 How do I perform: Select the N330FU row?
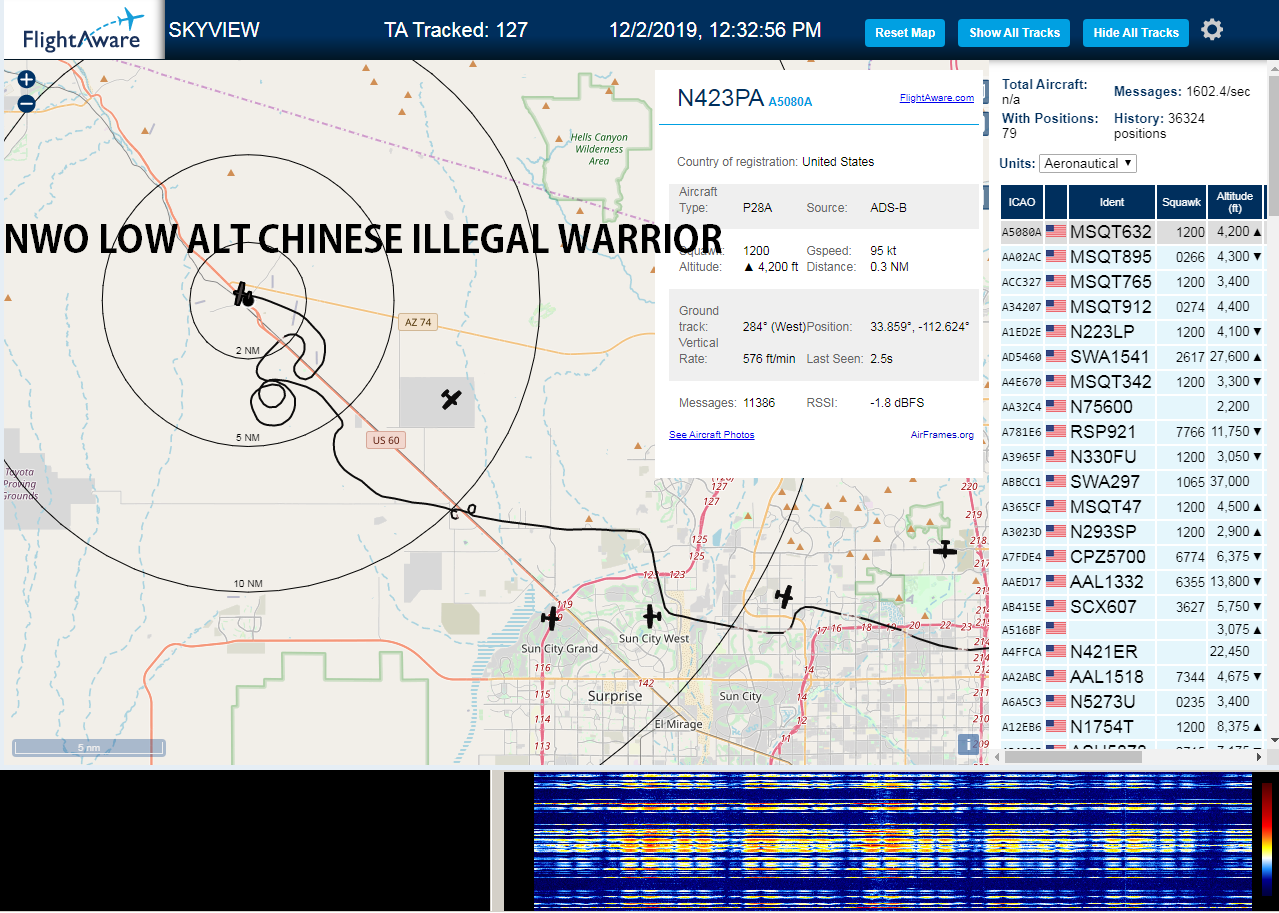coord(1133,456)
